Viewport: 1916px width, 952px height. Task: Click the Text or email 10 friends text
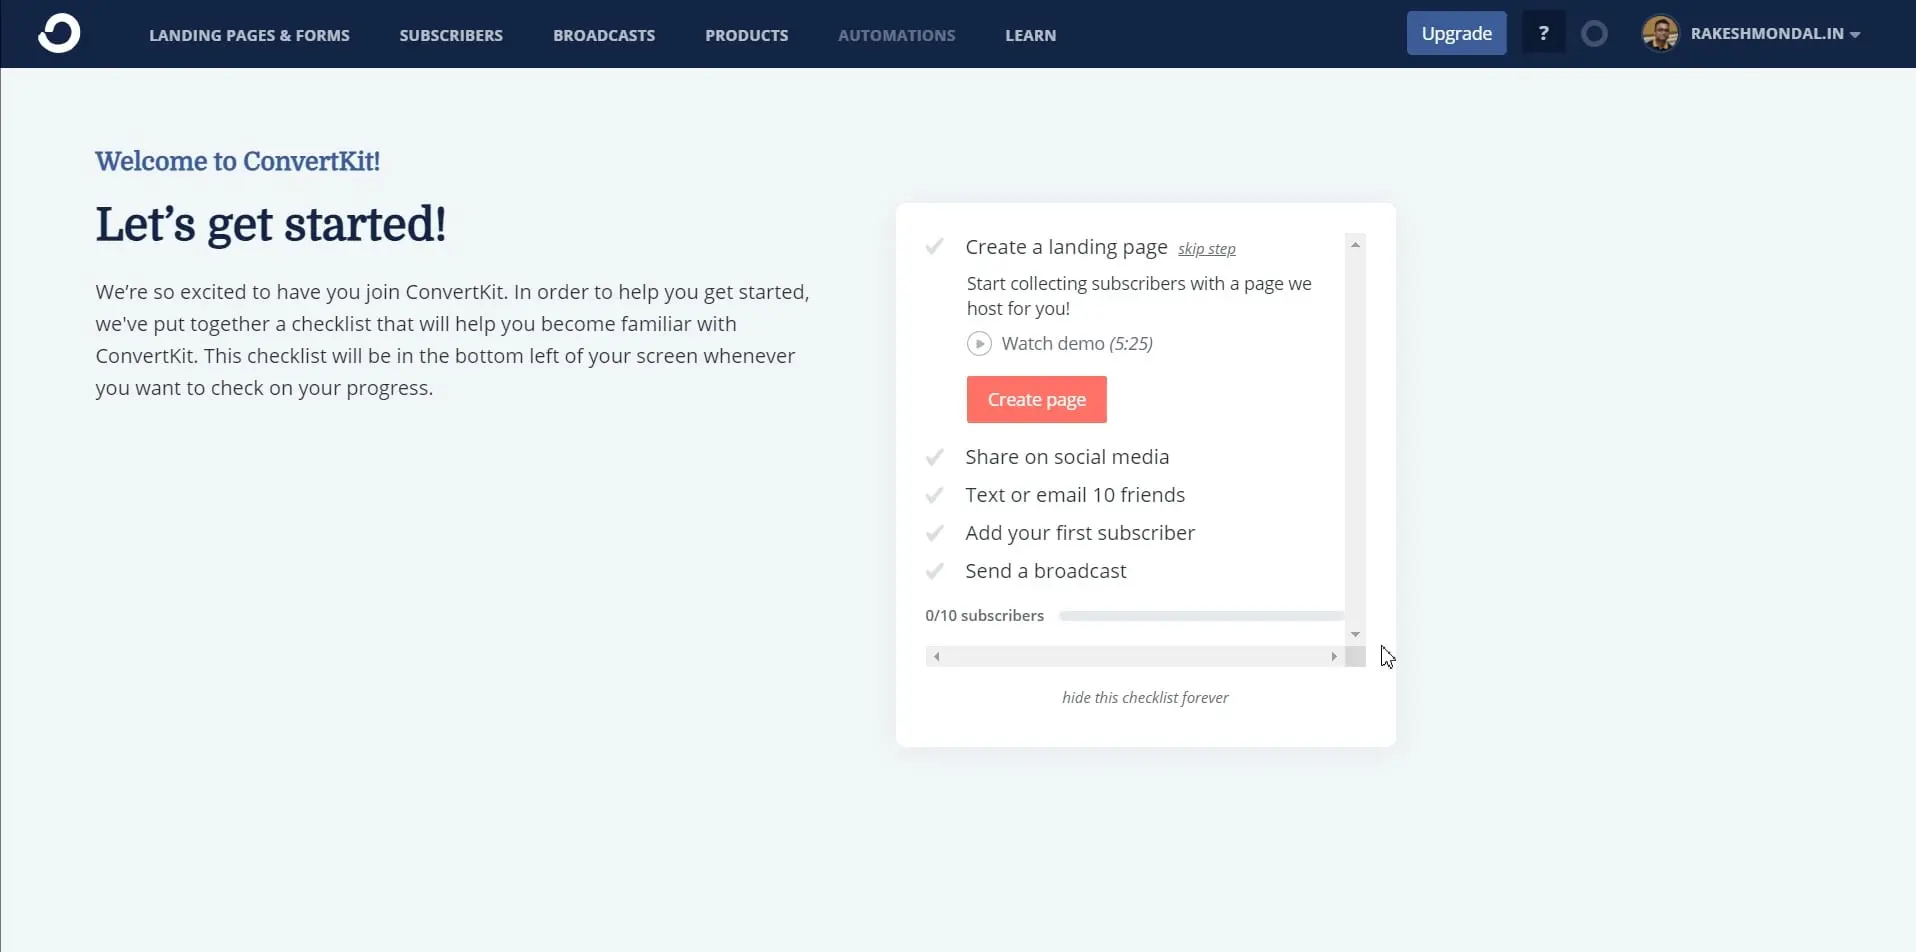1075,495
